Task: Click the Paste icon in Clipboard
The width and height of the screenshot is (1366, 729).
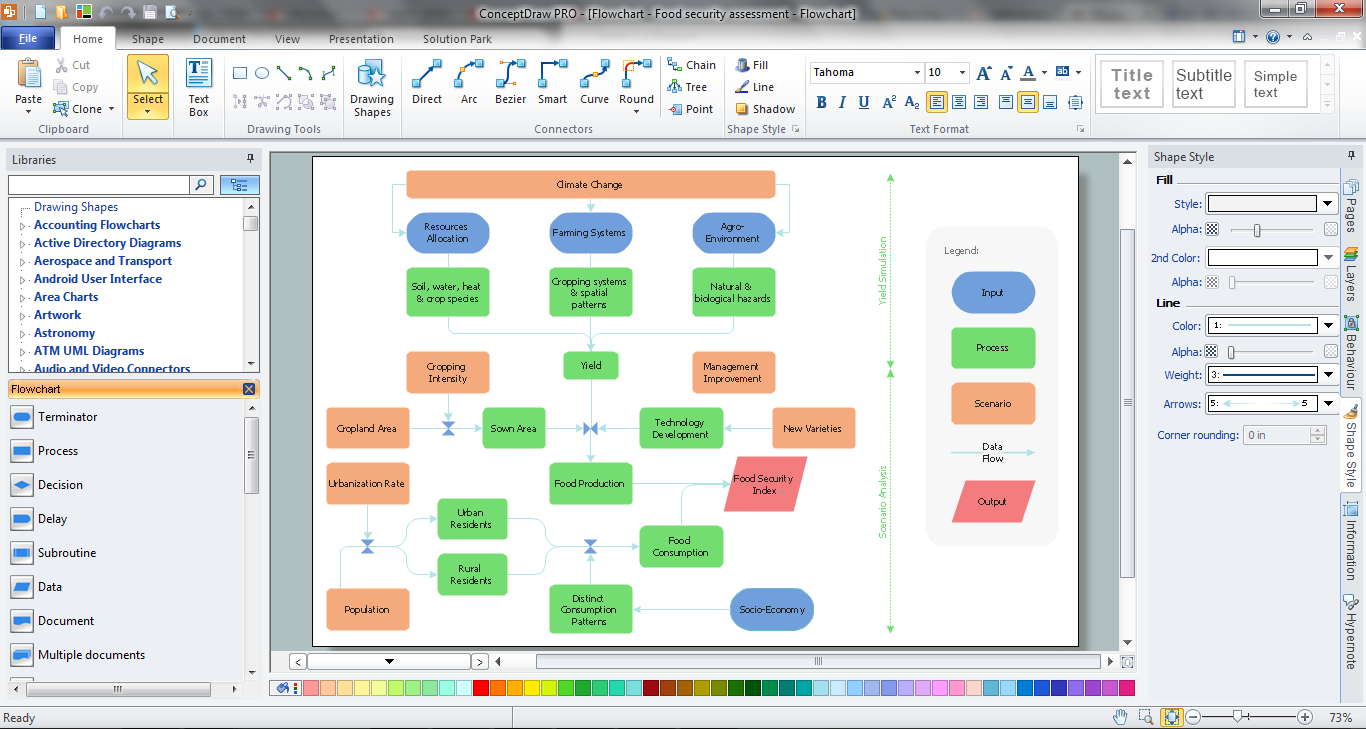Action: click(x=28, y=84)
